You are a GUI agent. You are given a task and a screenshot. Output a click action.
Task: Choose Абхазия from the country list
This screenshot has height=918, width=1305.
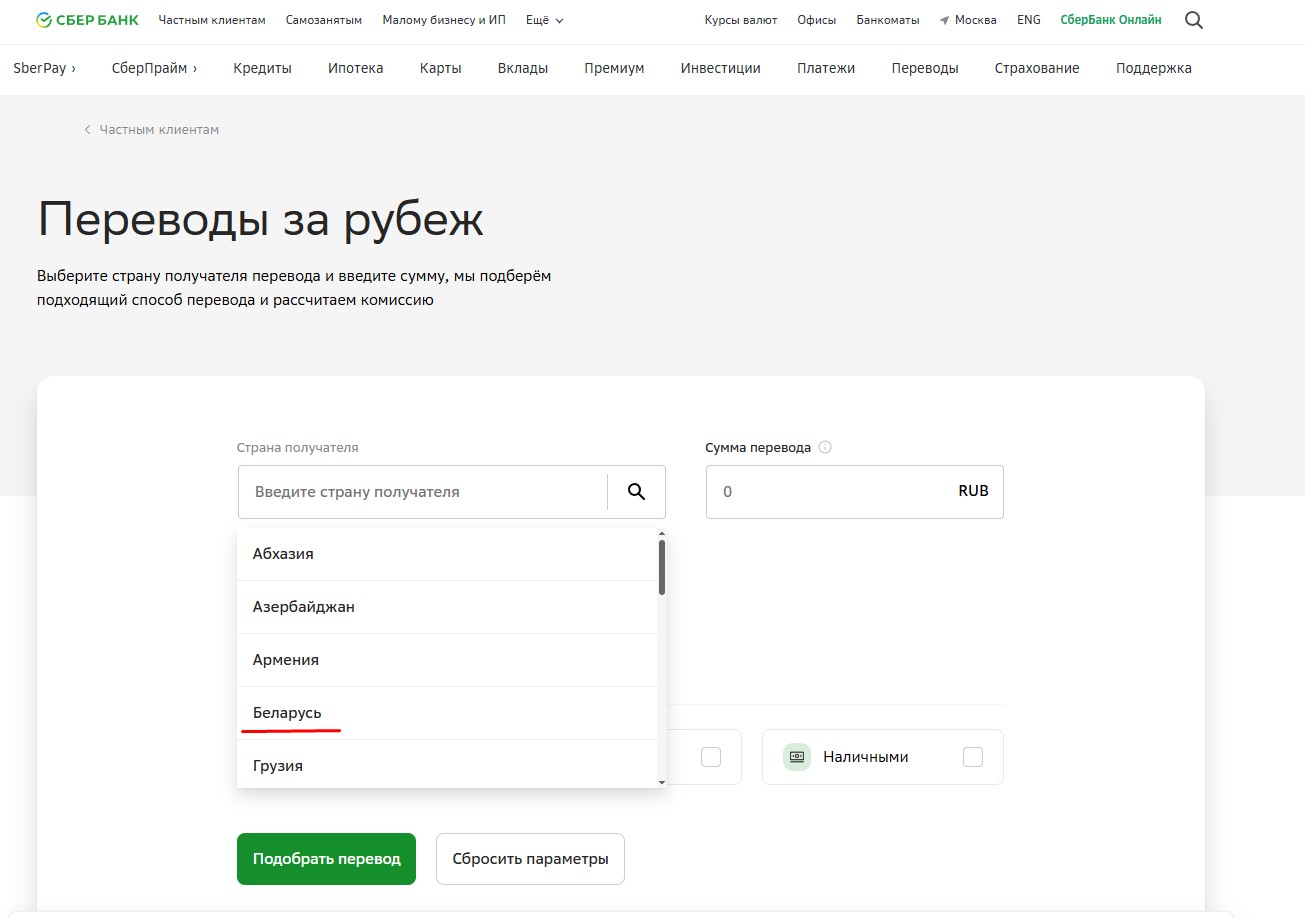pyautogui.click(x=447, y=554)
